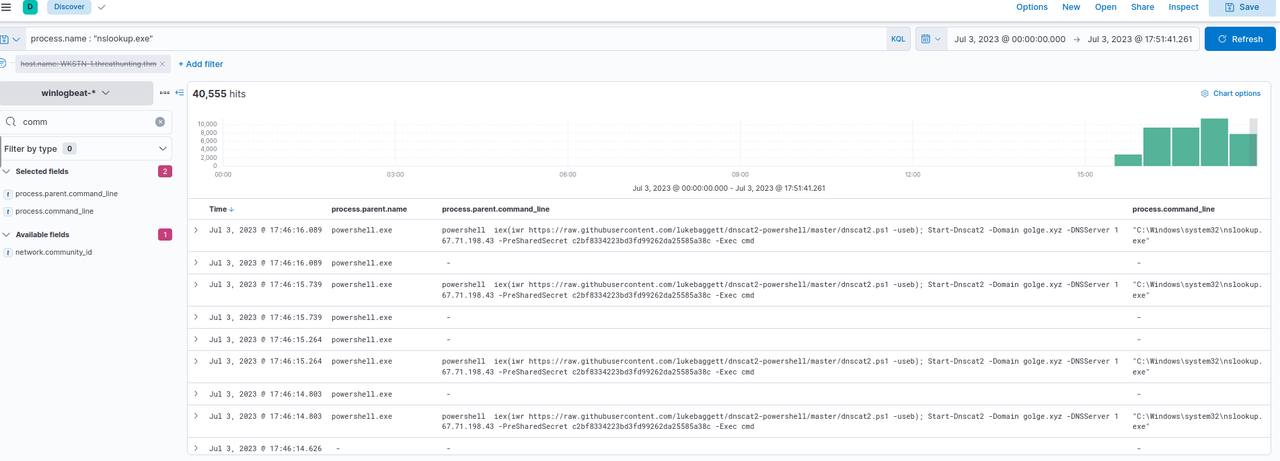
Task: Click into the KQL query input field
Action: tap(455, 39)
